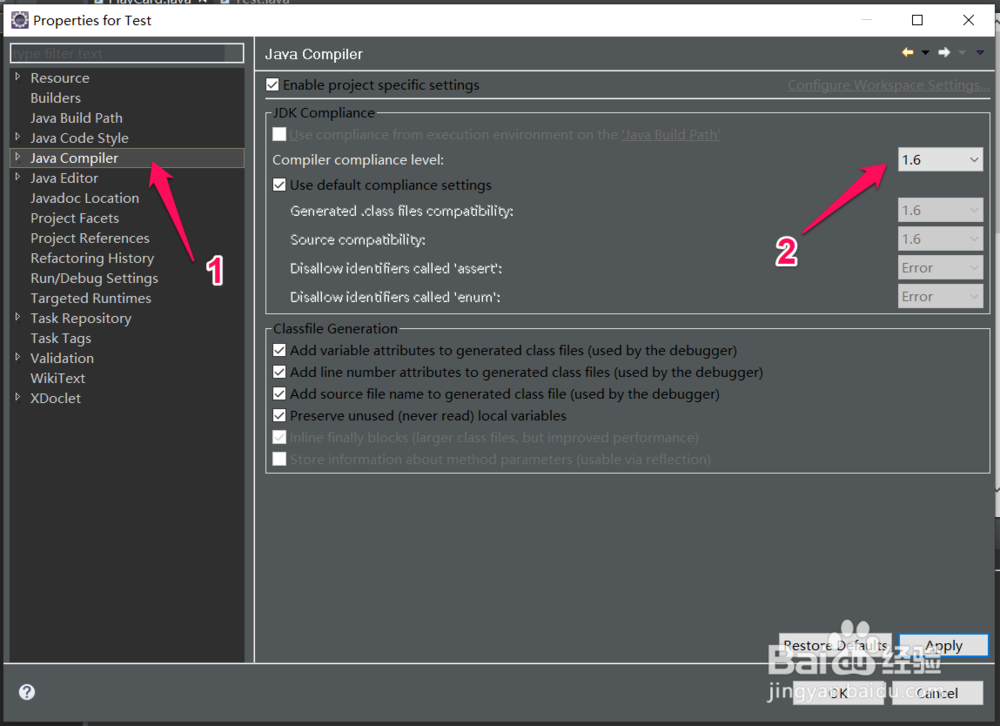
Task: Toggle Use default compliance settings checkbox
Action: [279, 185]
